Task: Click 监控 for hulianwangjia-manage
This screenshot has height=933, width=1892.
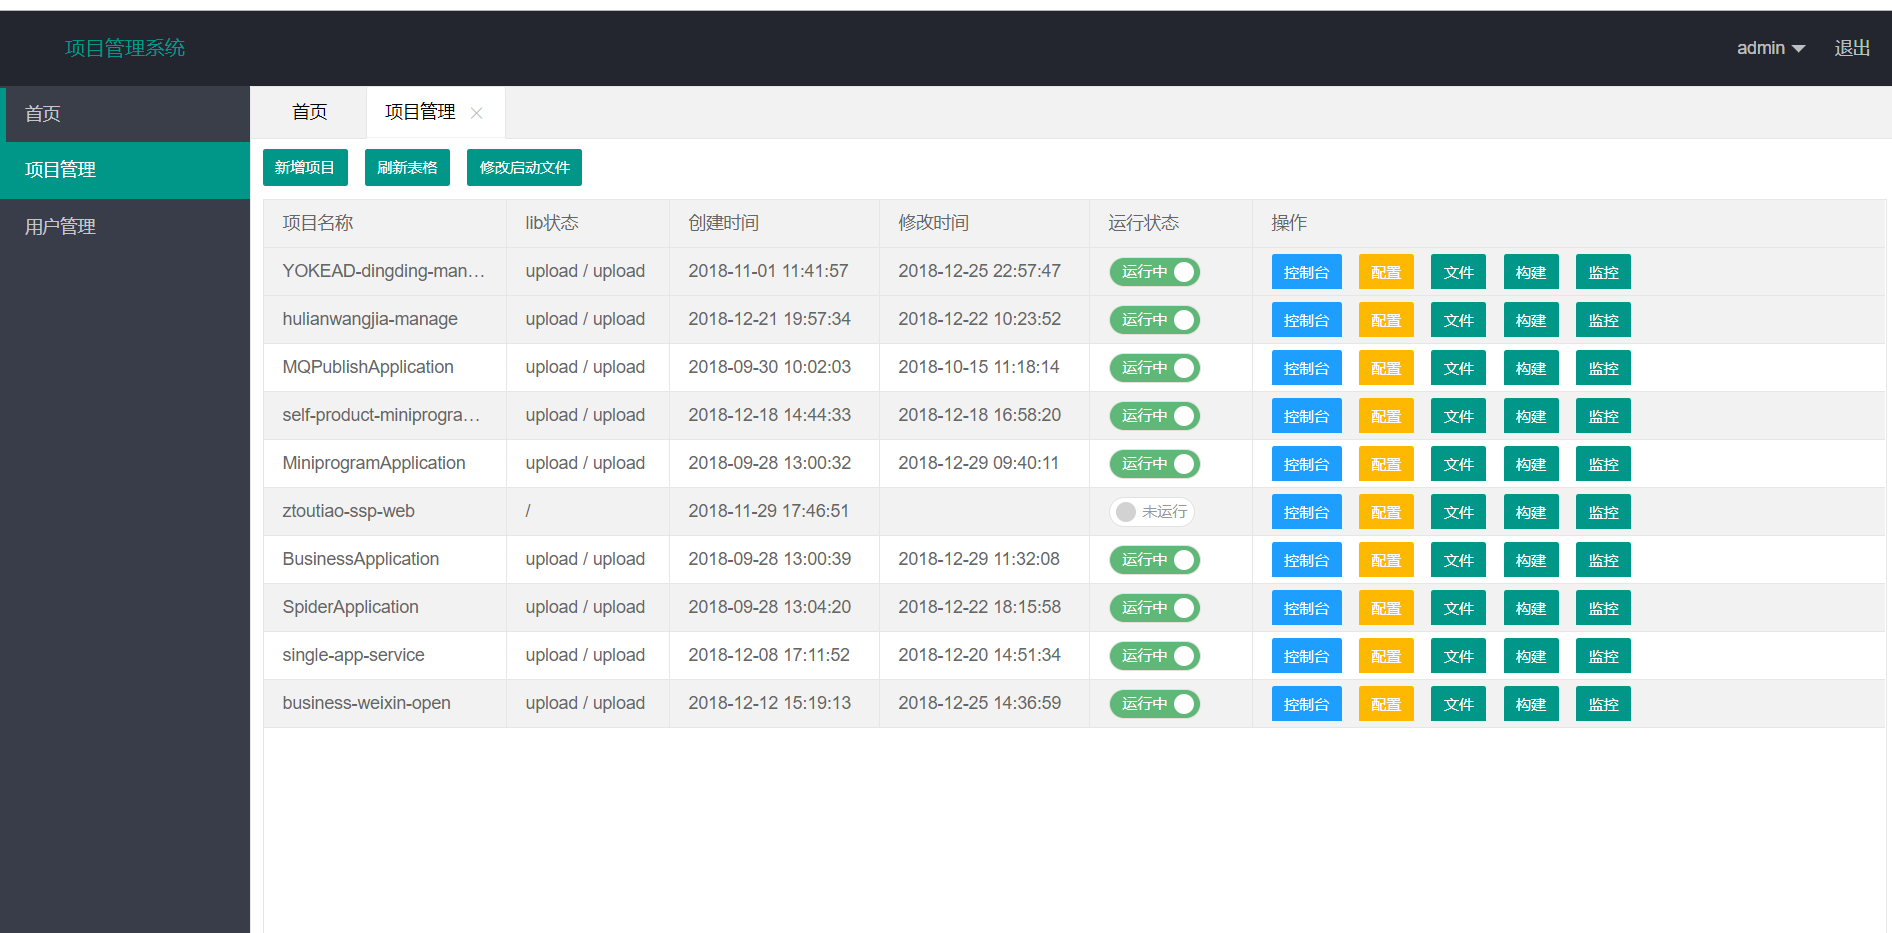Action: coord(1603,320)
